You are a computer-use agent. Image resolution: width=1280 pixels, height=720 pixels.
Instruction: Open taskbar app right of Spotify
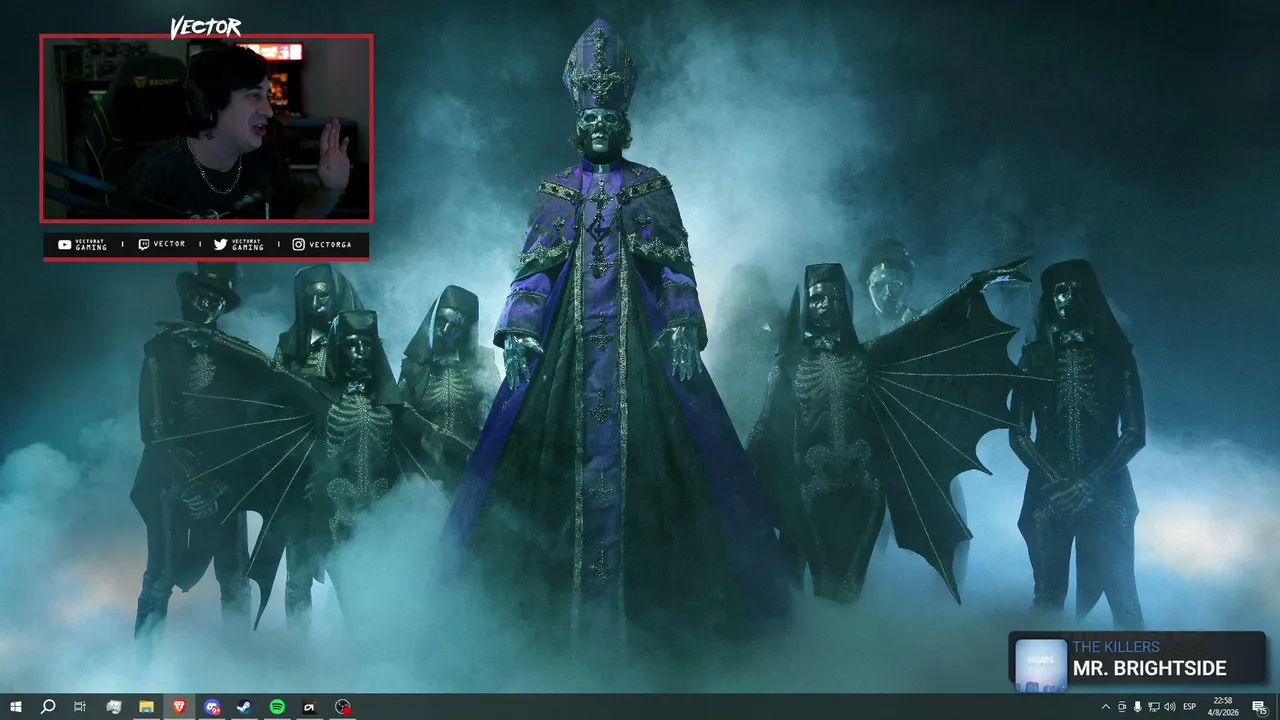pyautogui.click(x=310, y=707)
